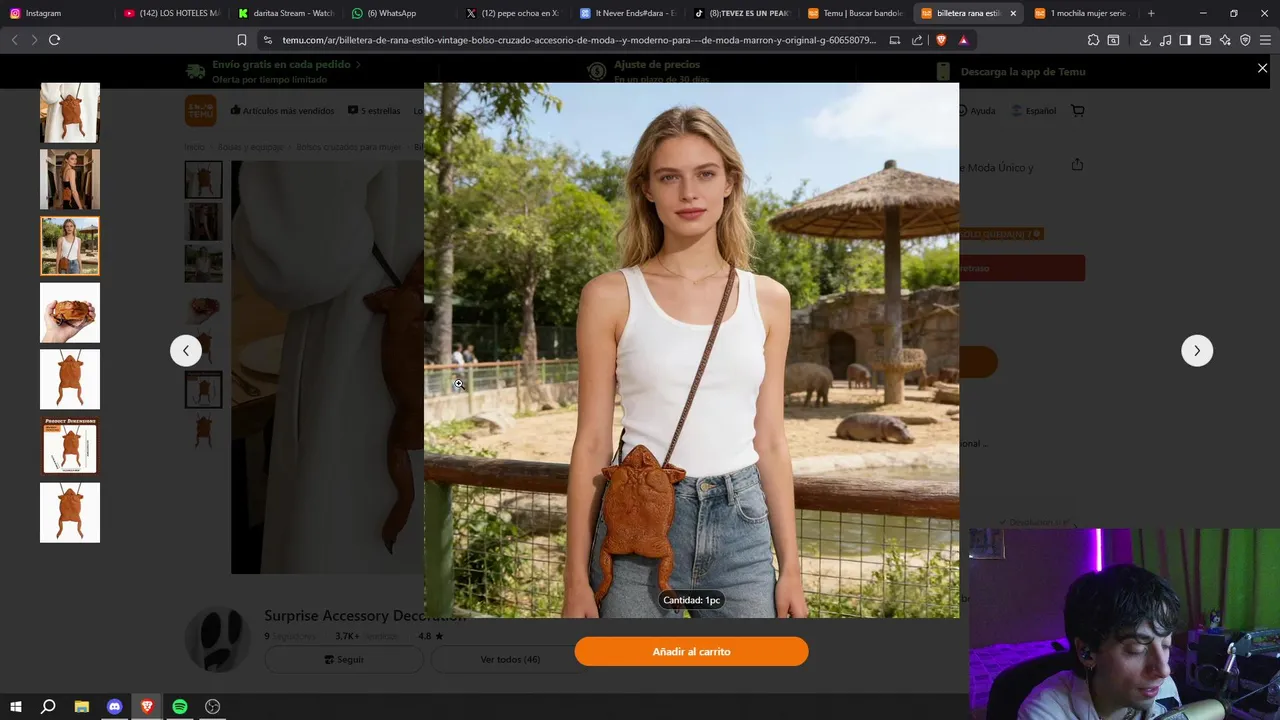Open File Explorer from the taskbar
This screenshot has width=1280, height=720.
tap(82, 706)
